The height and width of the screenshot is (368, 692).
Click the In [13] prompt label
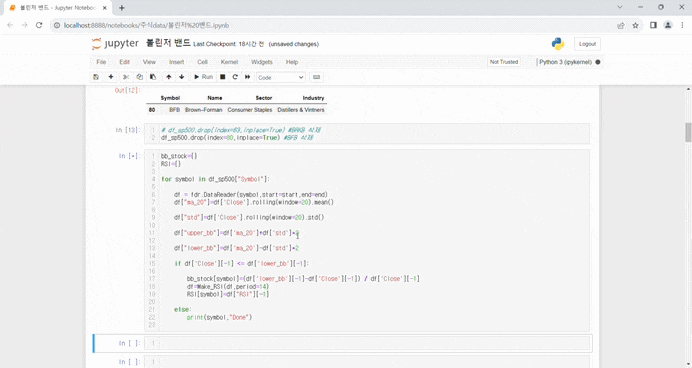coord(128,130)
